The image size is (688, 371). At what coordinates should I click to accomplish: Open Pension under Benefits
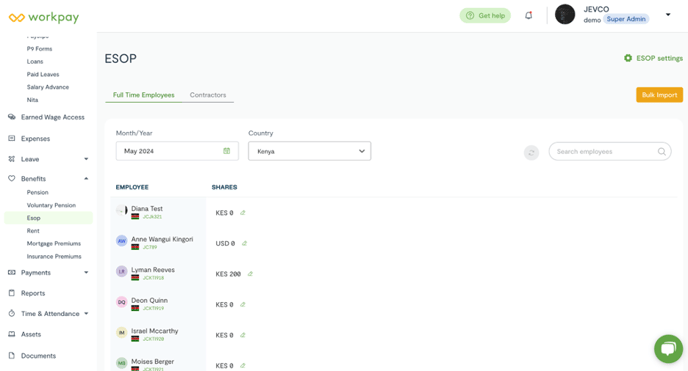click(38, 192)
